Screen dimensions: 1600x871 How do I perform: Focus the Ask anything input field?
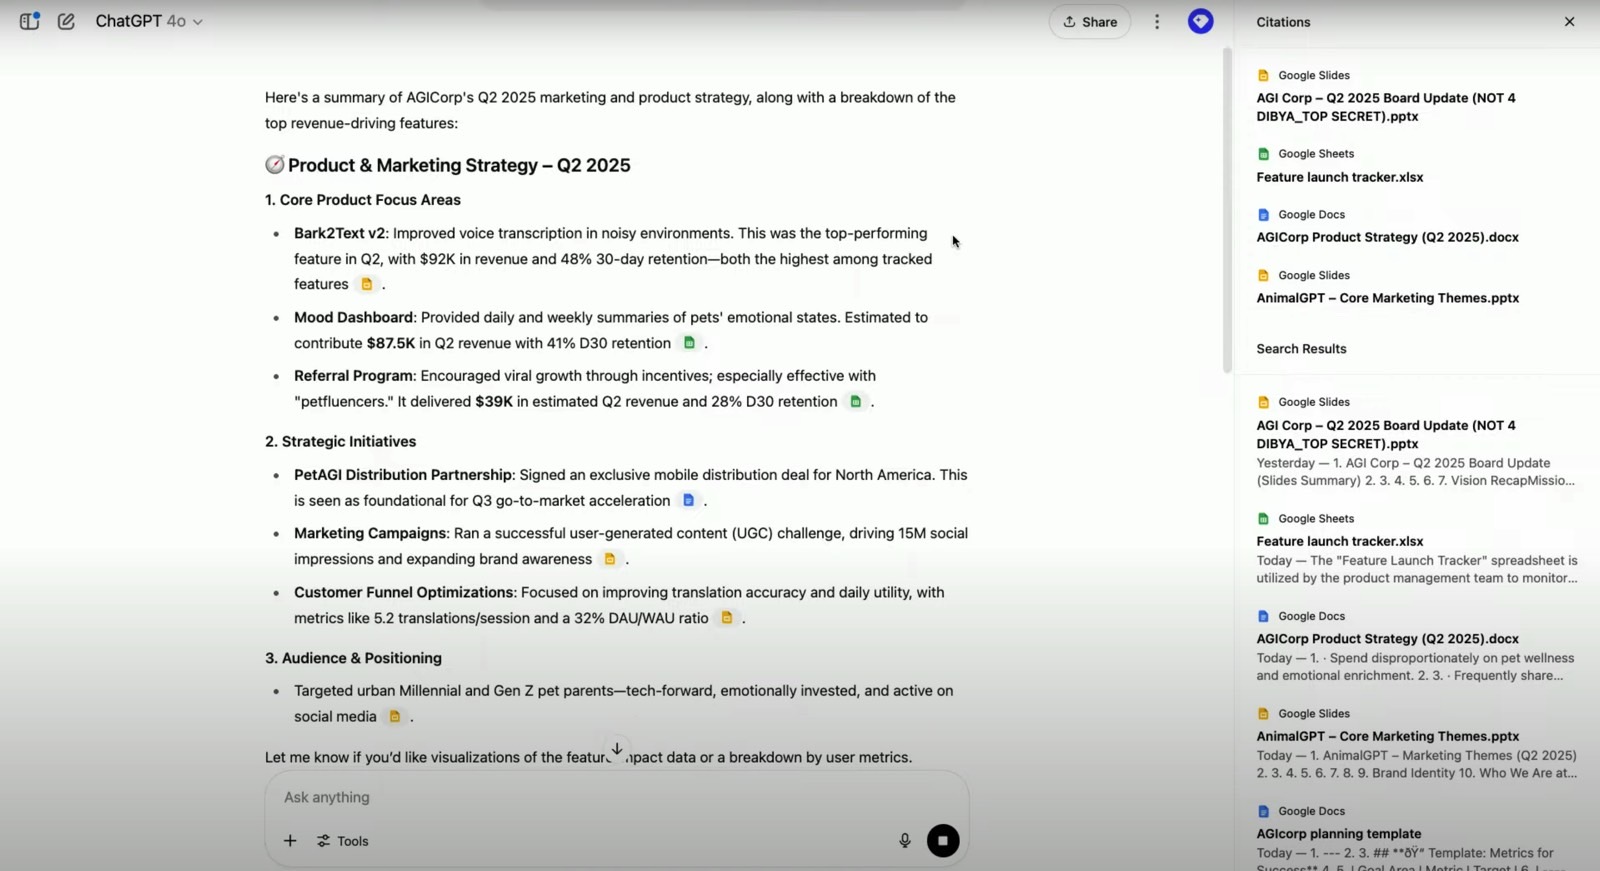(617, 797)
